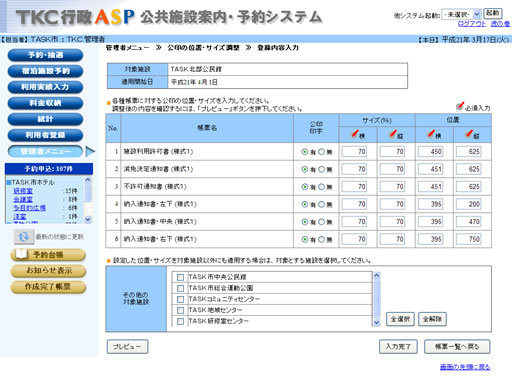Click the 全解除 button

pos(432,319)
